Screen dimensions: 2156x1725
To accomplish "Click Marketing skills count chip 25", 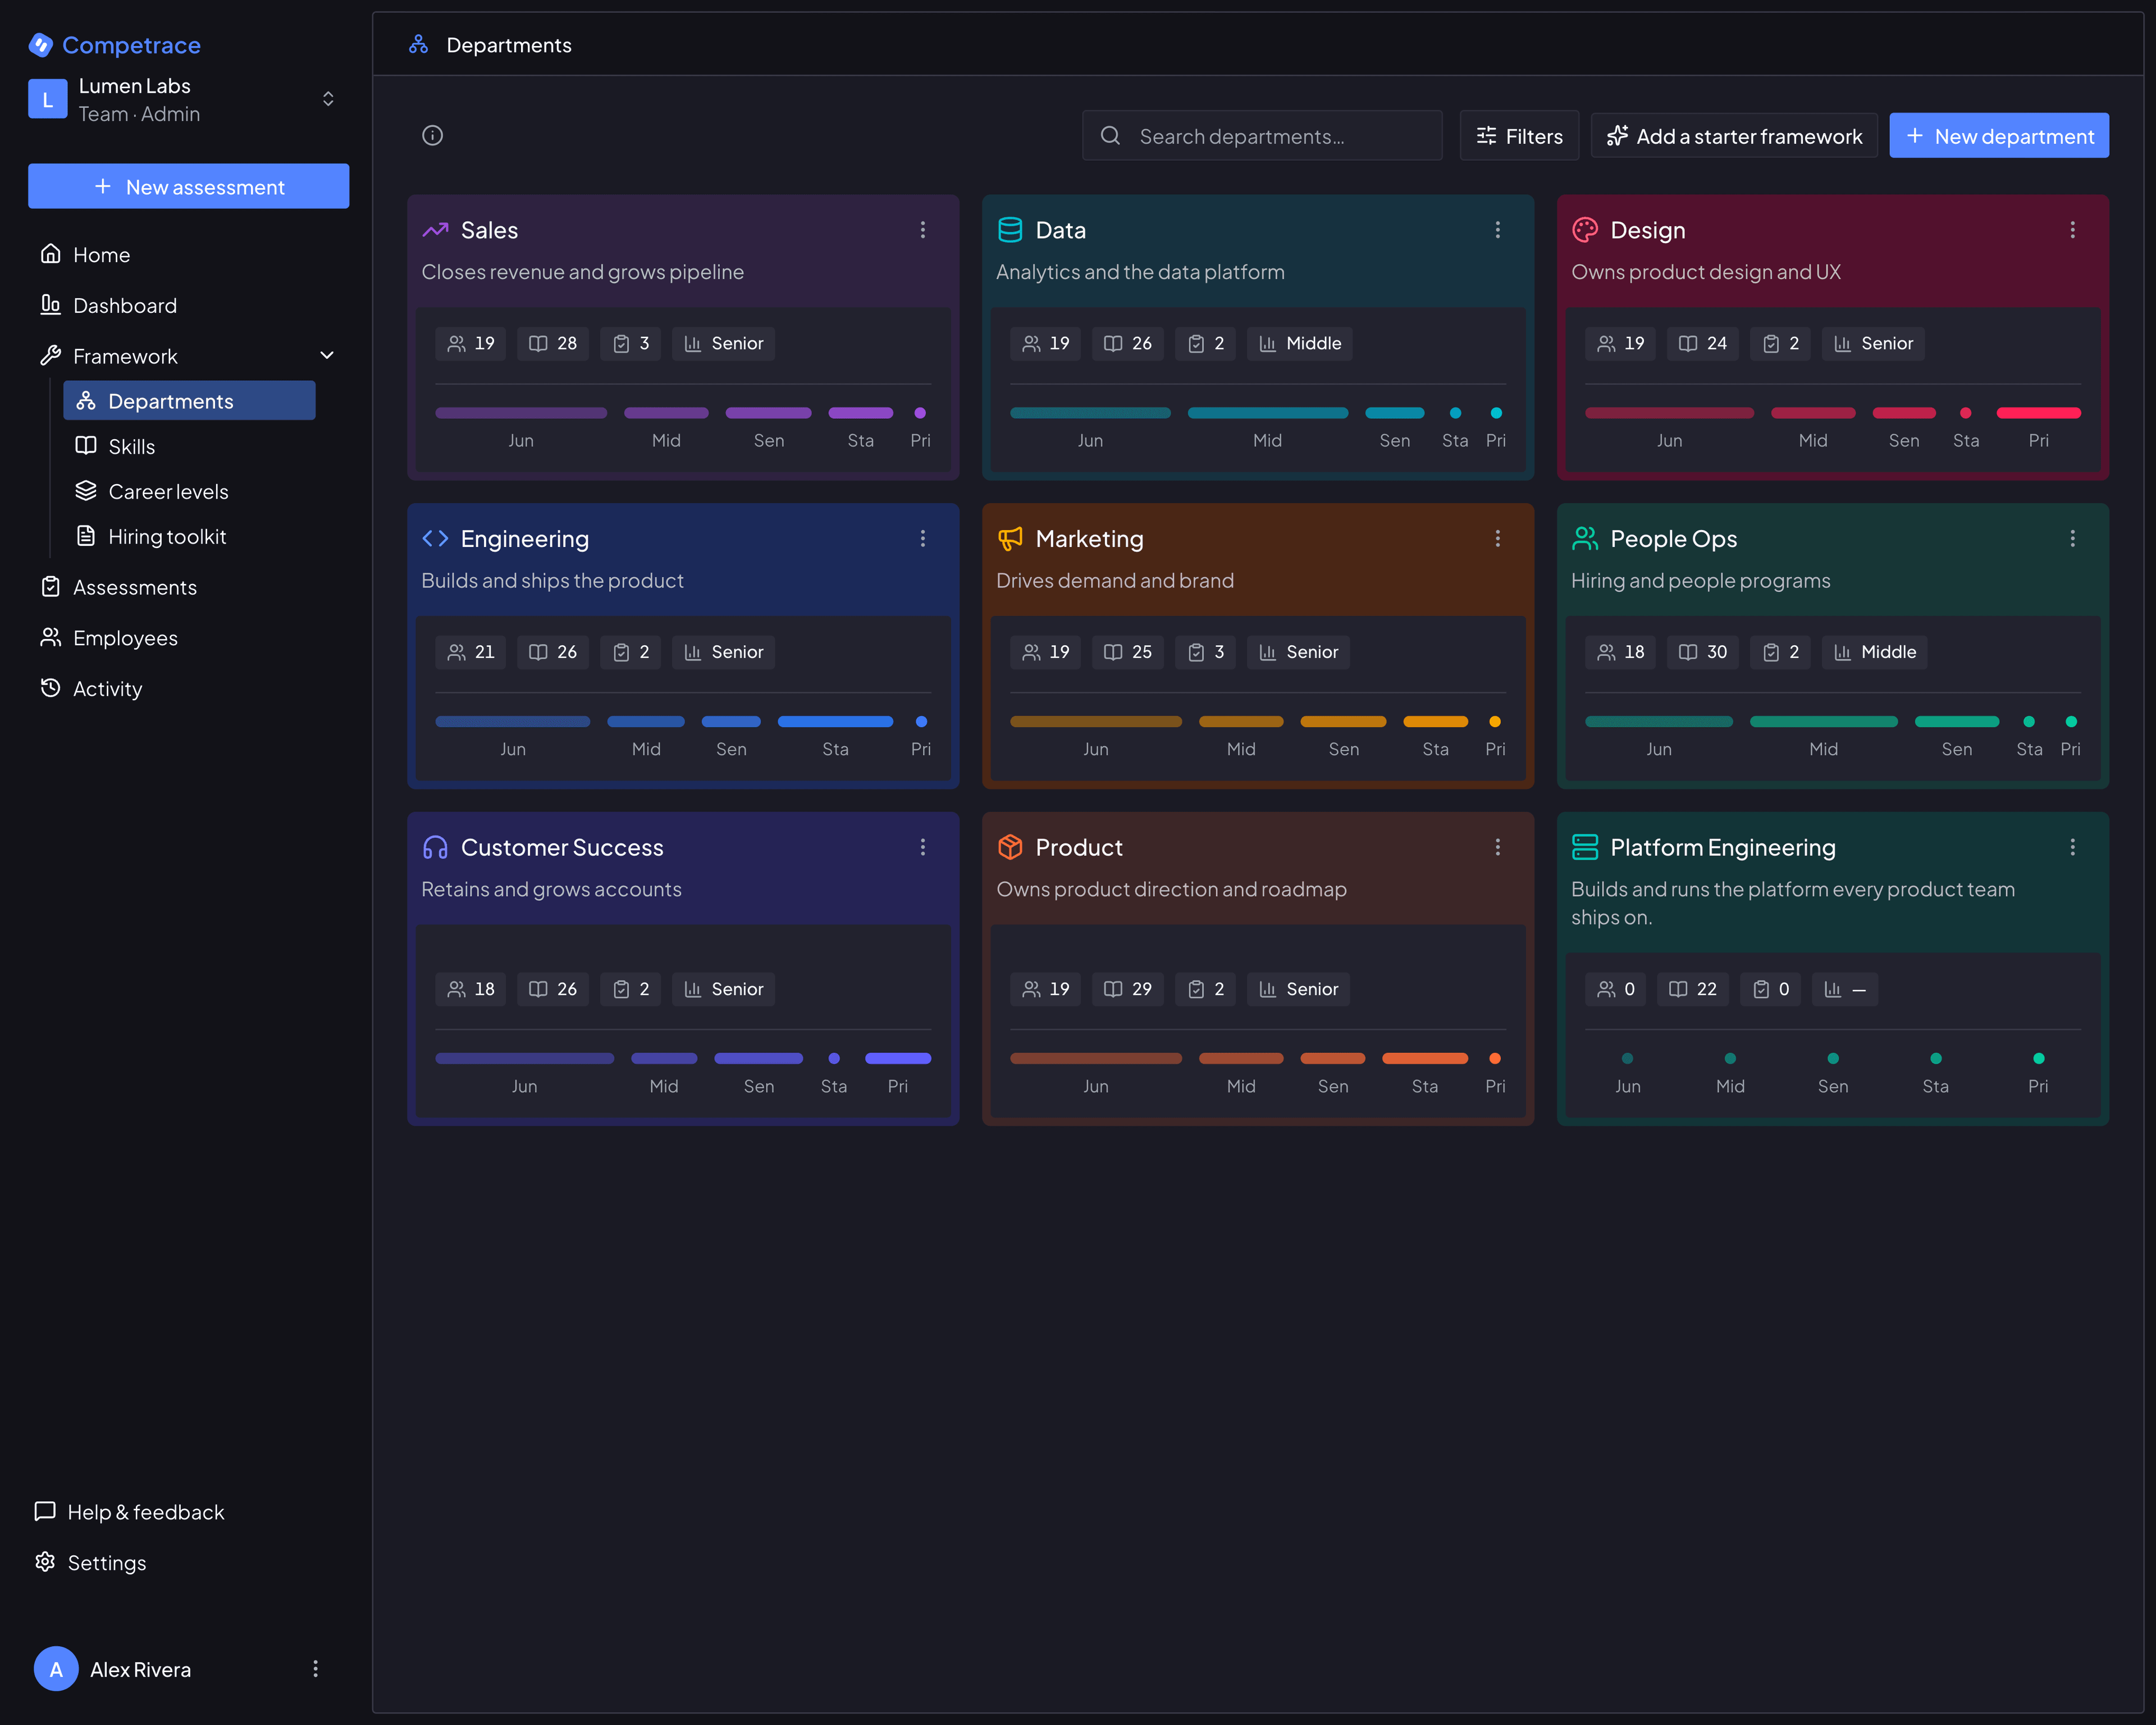I will point(1127,652).
